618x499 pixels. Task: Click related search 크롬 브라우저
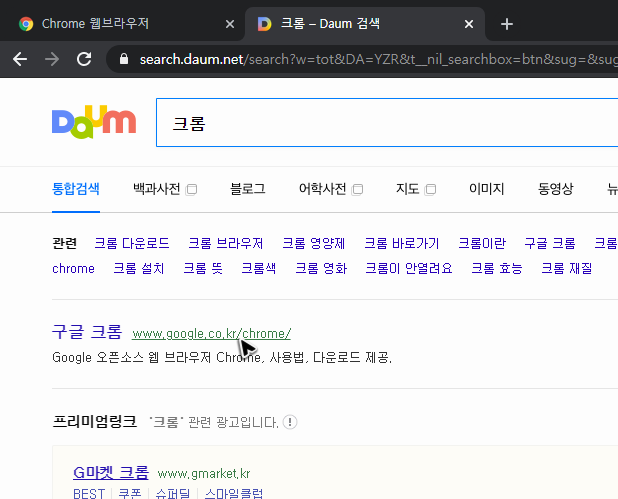[x=226, y=244]
